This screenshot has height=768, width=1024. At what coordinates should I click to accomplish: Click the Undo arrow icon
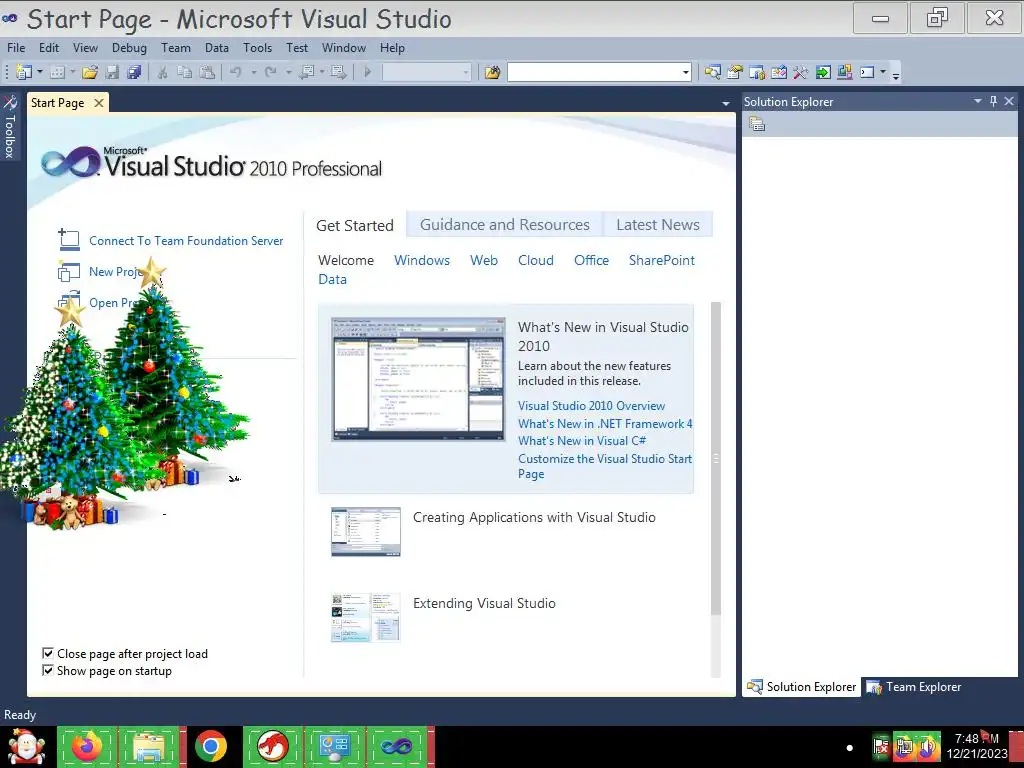236,72
